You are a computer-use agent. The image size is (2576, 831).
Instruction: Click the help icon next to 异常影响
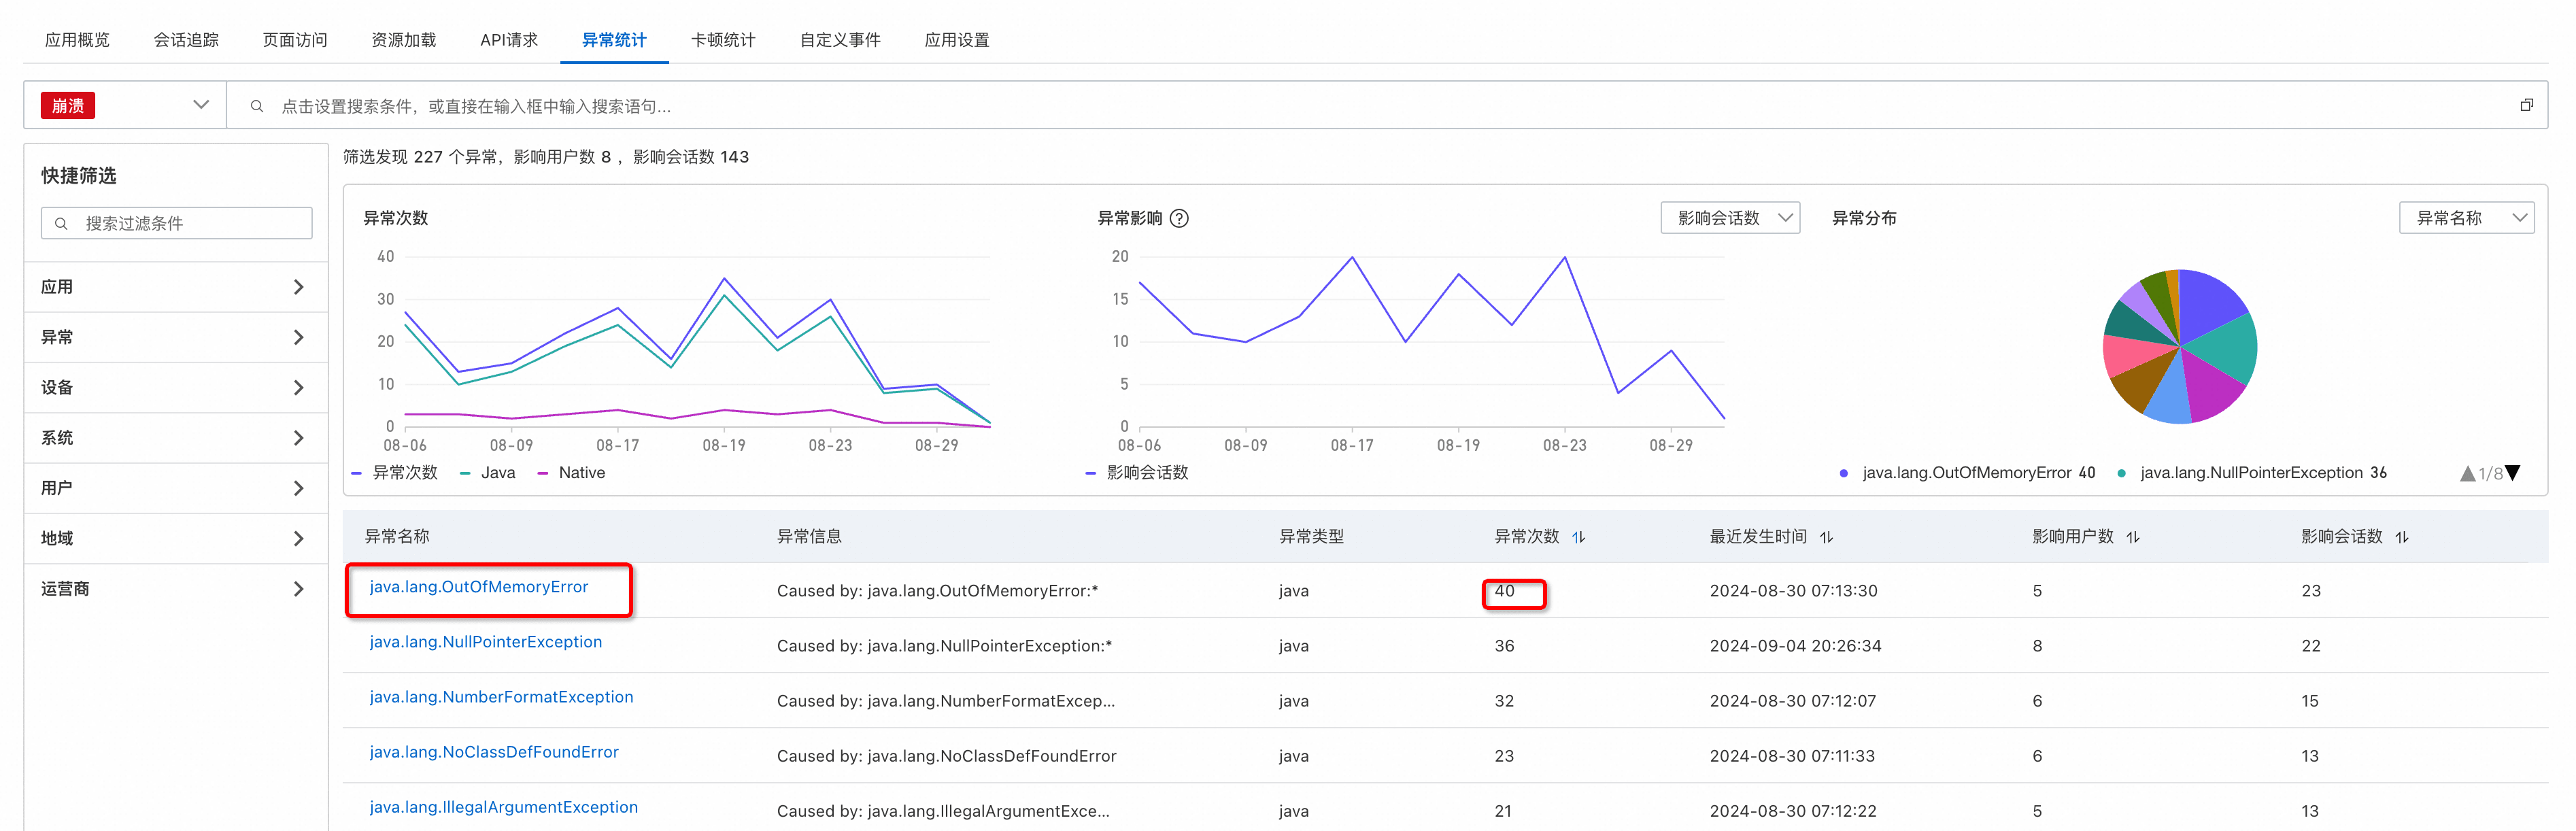1179,218
